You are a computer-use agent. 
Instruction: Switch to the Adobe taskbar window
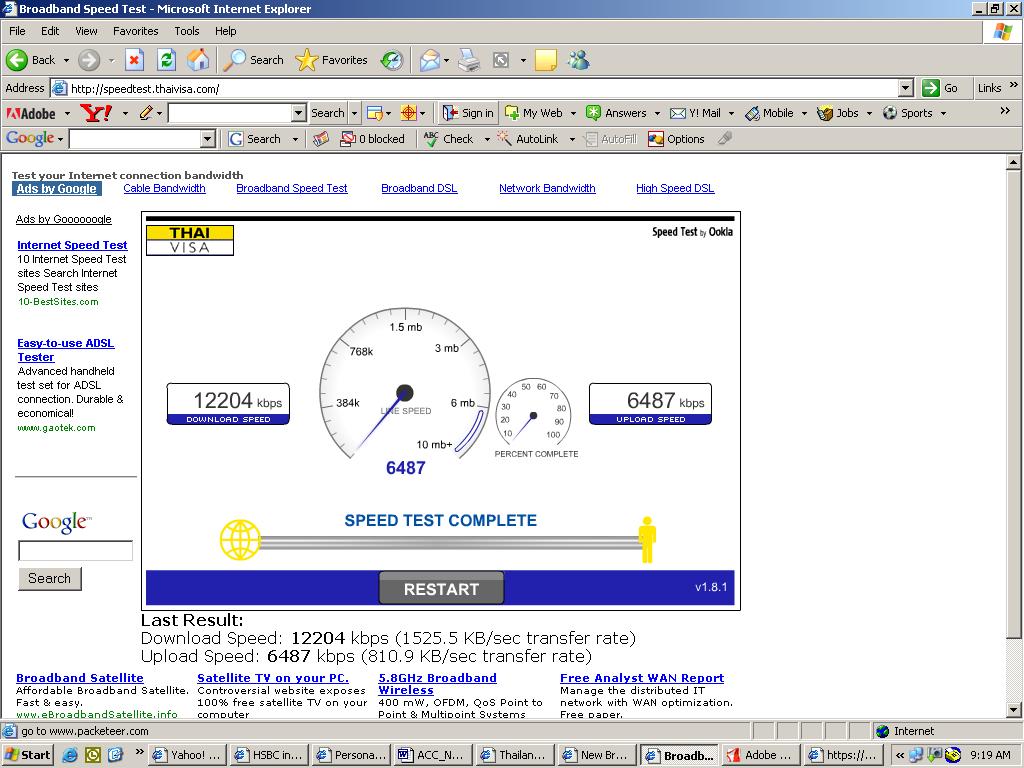pos(760,755)
